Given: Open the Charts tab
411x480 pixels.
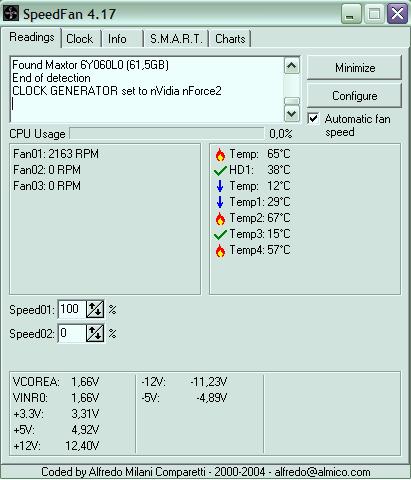Looking at the screenshot, I should 230,39.
